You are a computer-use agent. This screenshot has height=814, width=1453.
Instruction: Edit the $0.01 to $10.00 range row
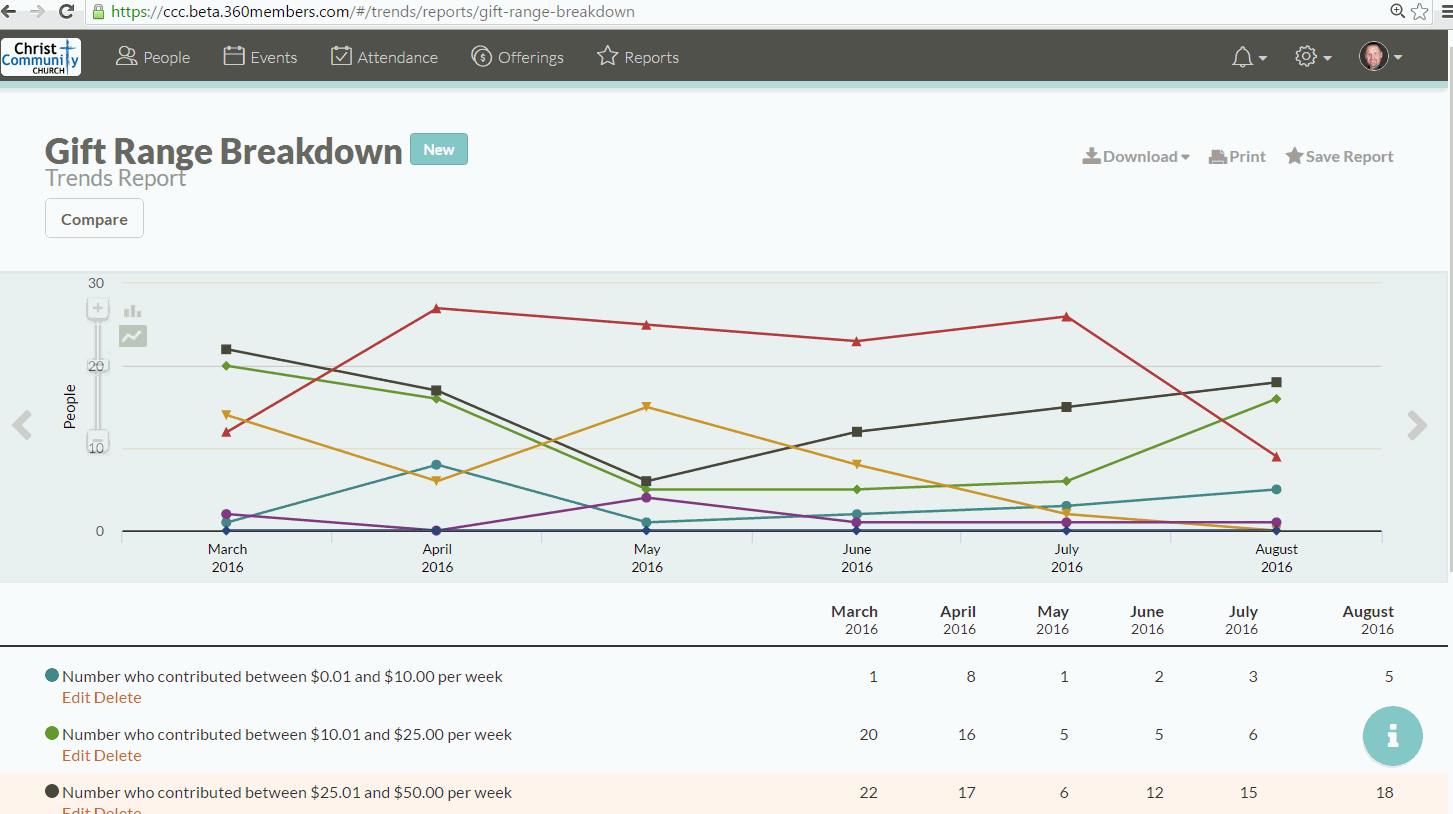76,698
